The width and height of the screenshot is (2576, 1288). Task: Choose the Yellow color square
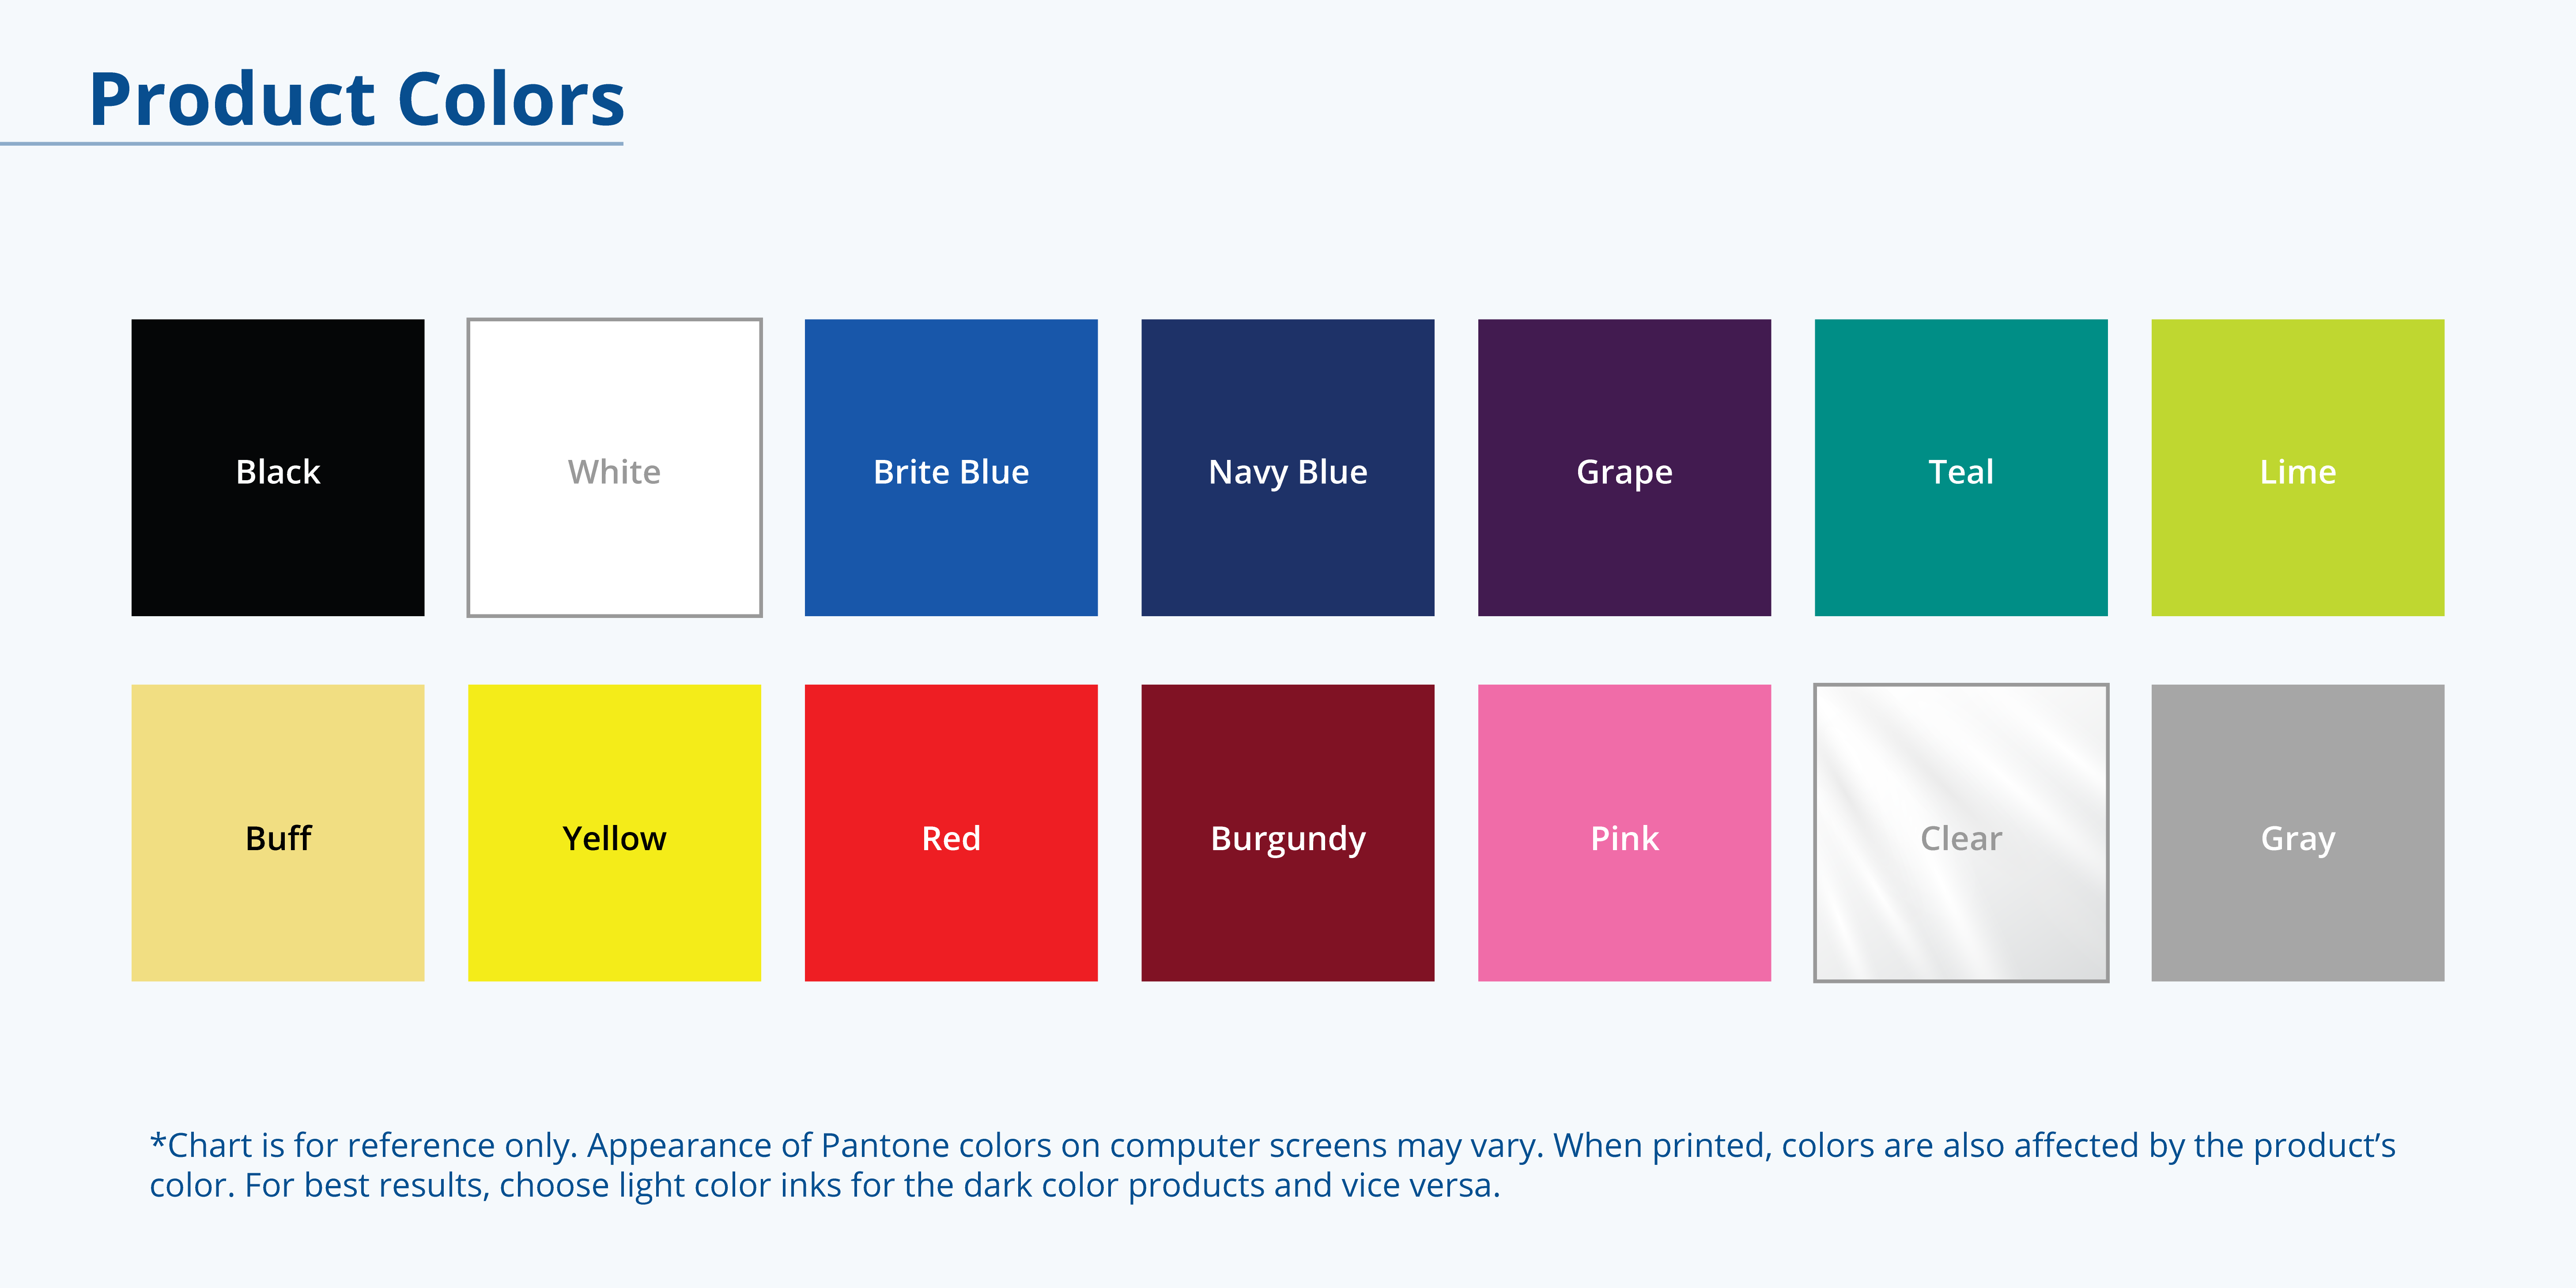coord(614,832)
